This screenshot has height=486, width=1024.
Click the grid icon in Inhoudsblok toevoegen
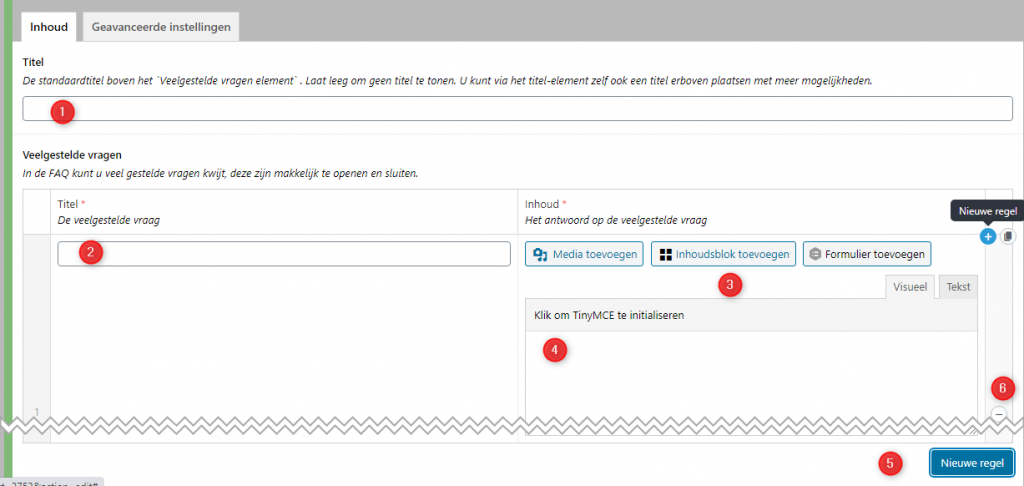point(665,255)
